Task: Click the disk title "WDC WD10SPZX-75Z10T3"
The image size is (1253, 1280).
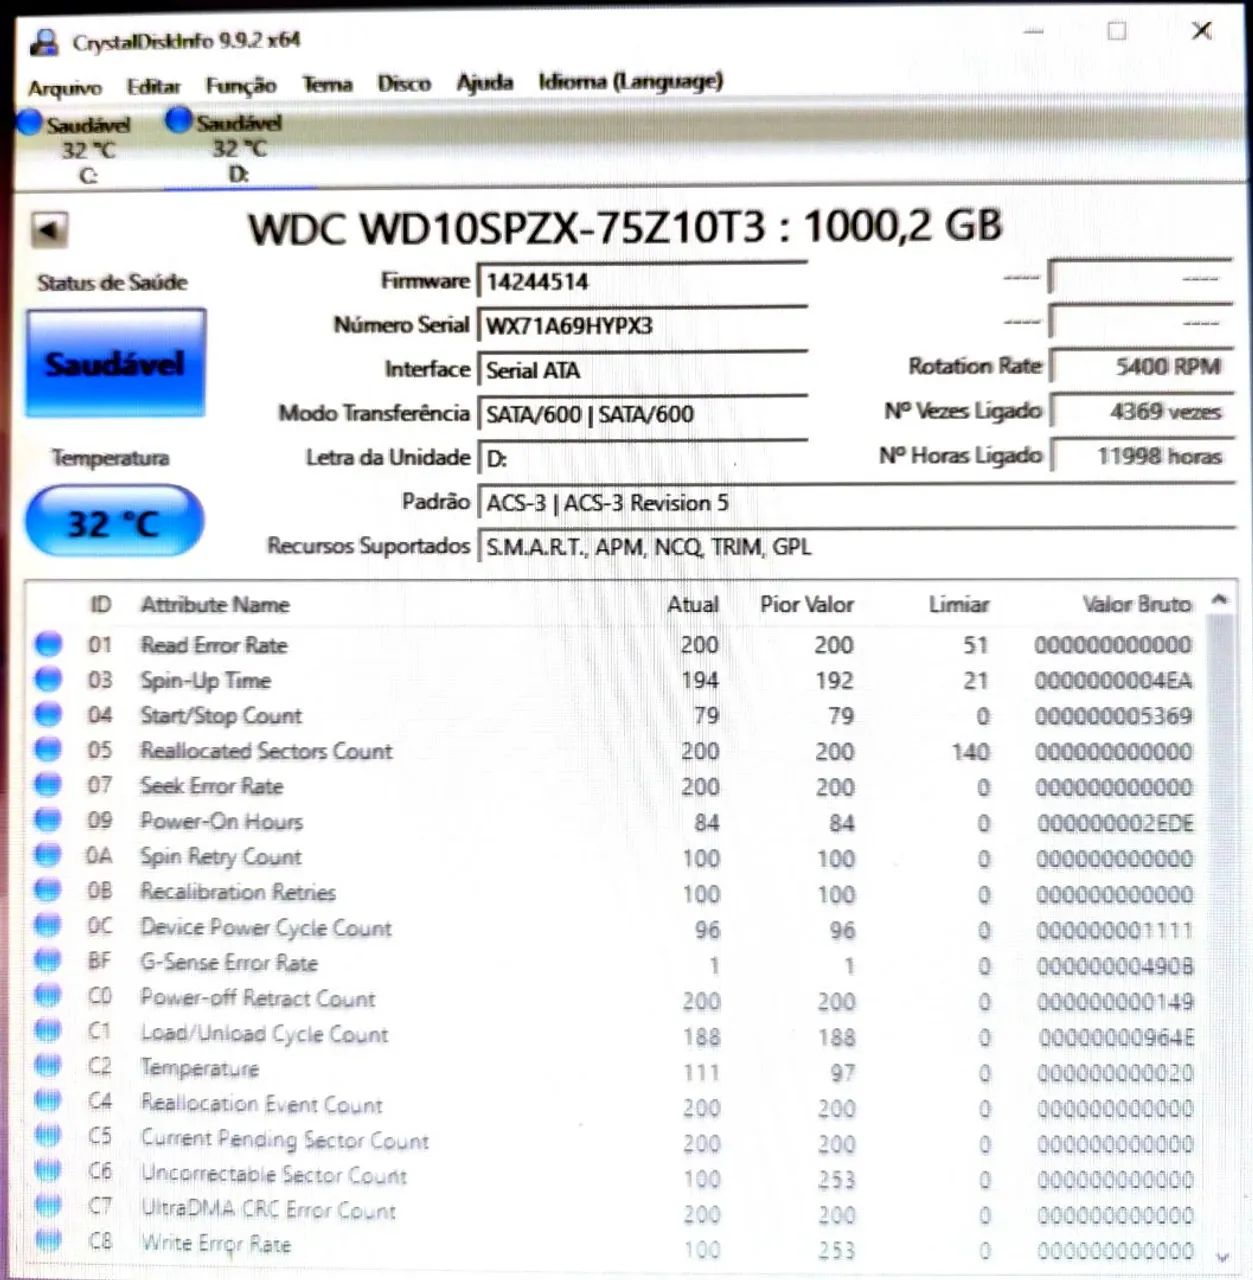Action: (x=507, y=228)
